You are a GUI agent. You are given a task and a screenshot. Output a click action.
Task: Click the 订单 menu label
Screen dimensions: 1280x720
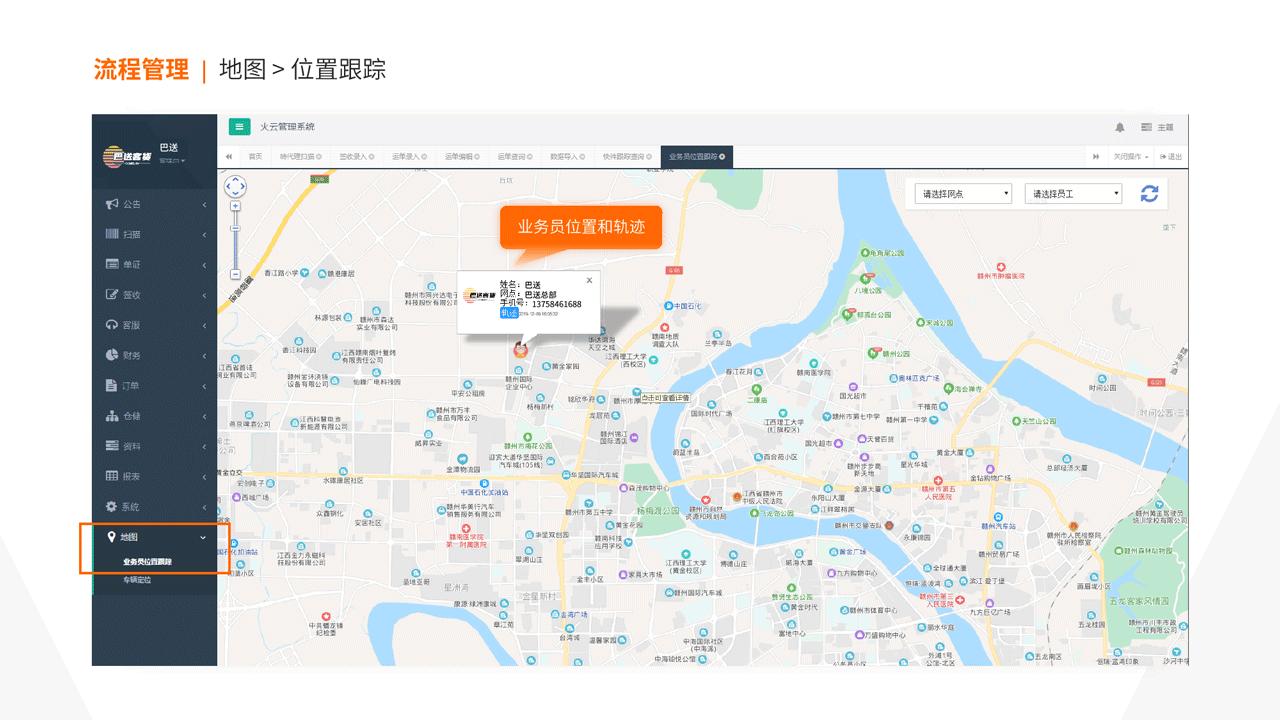click(132, 386)
